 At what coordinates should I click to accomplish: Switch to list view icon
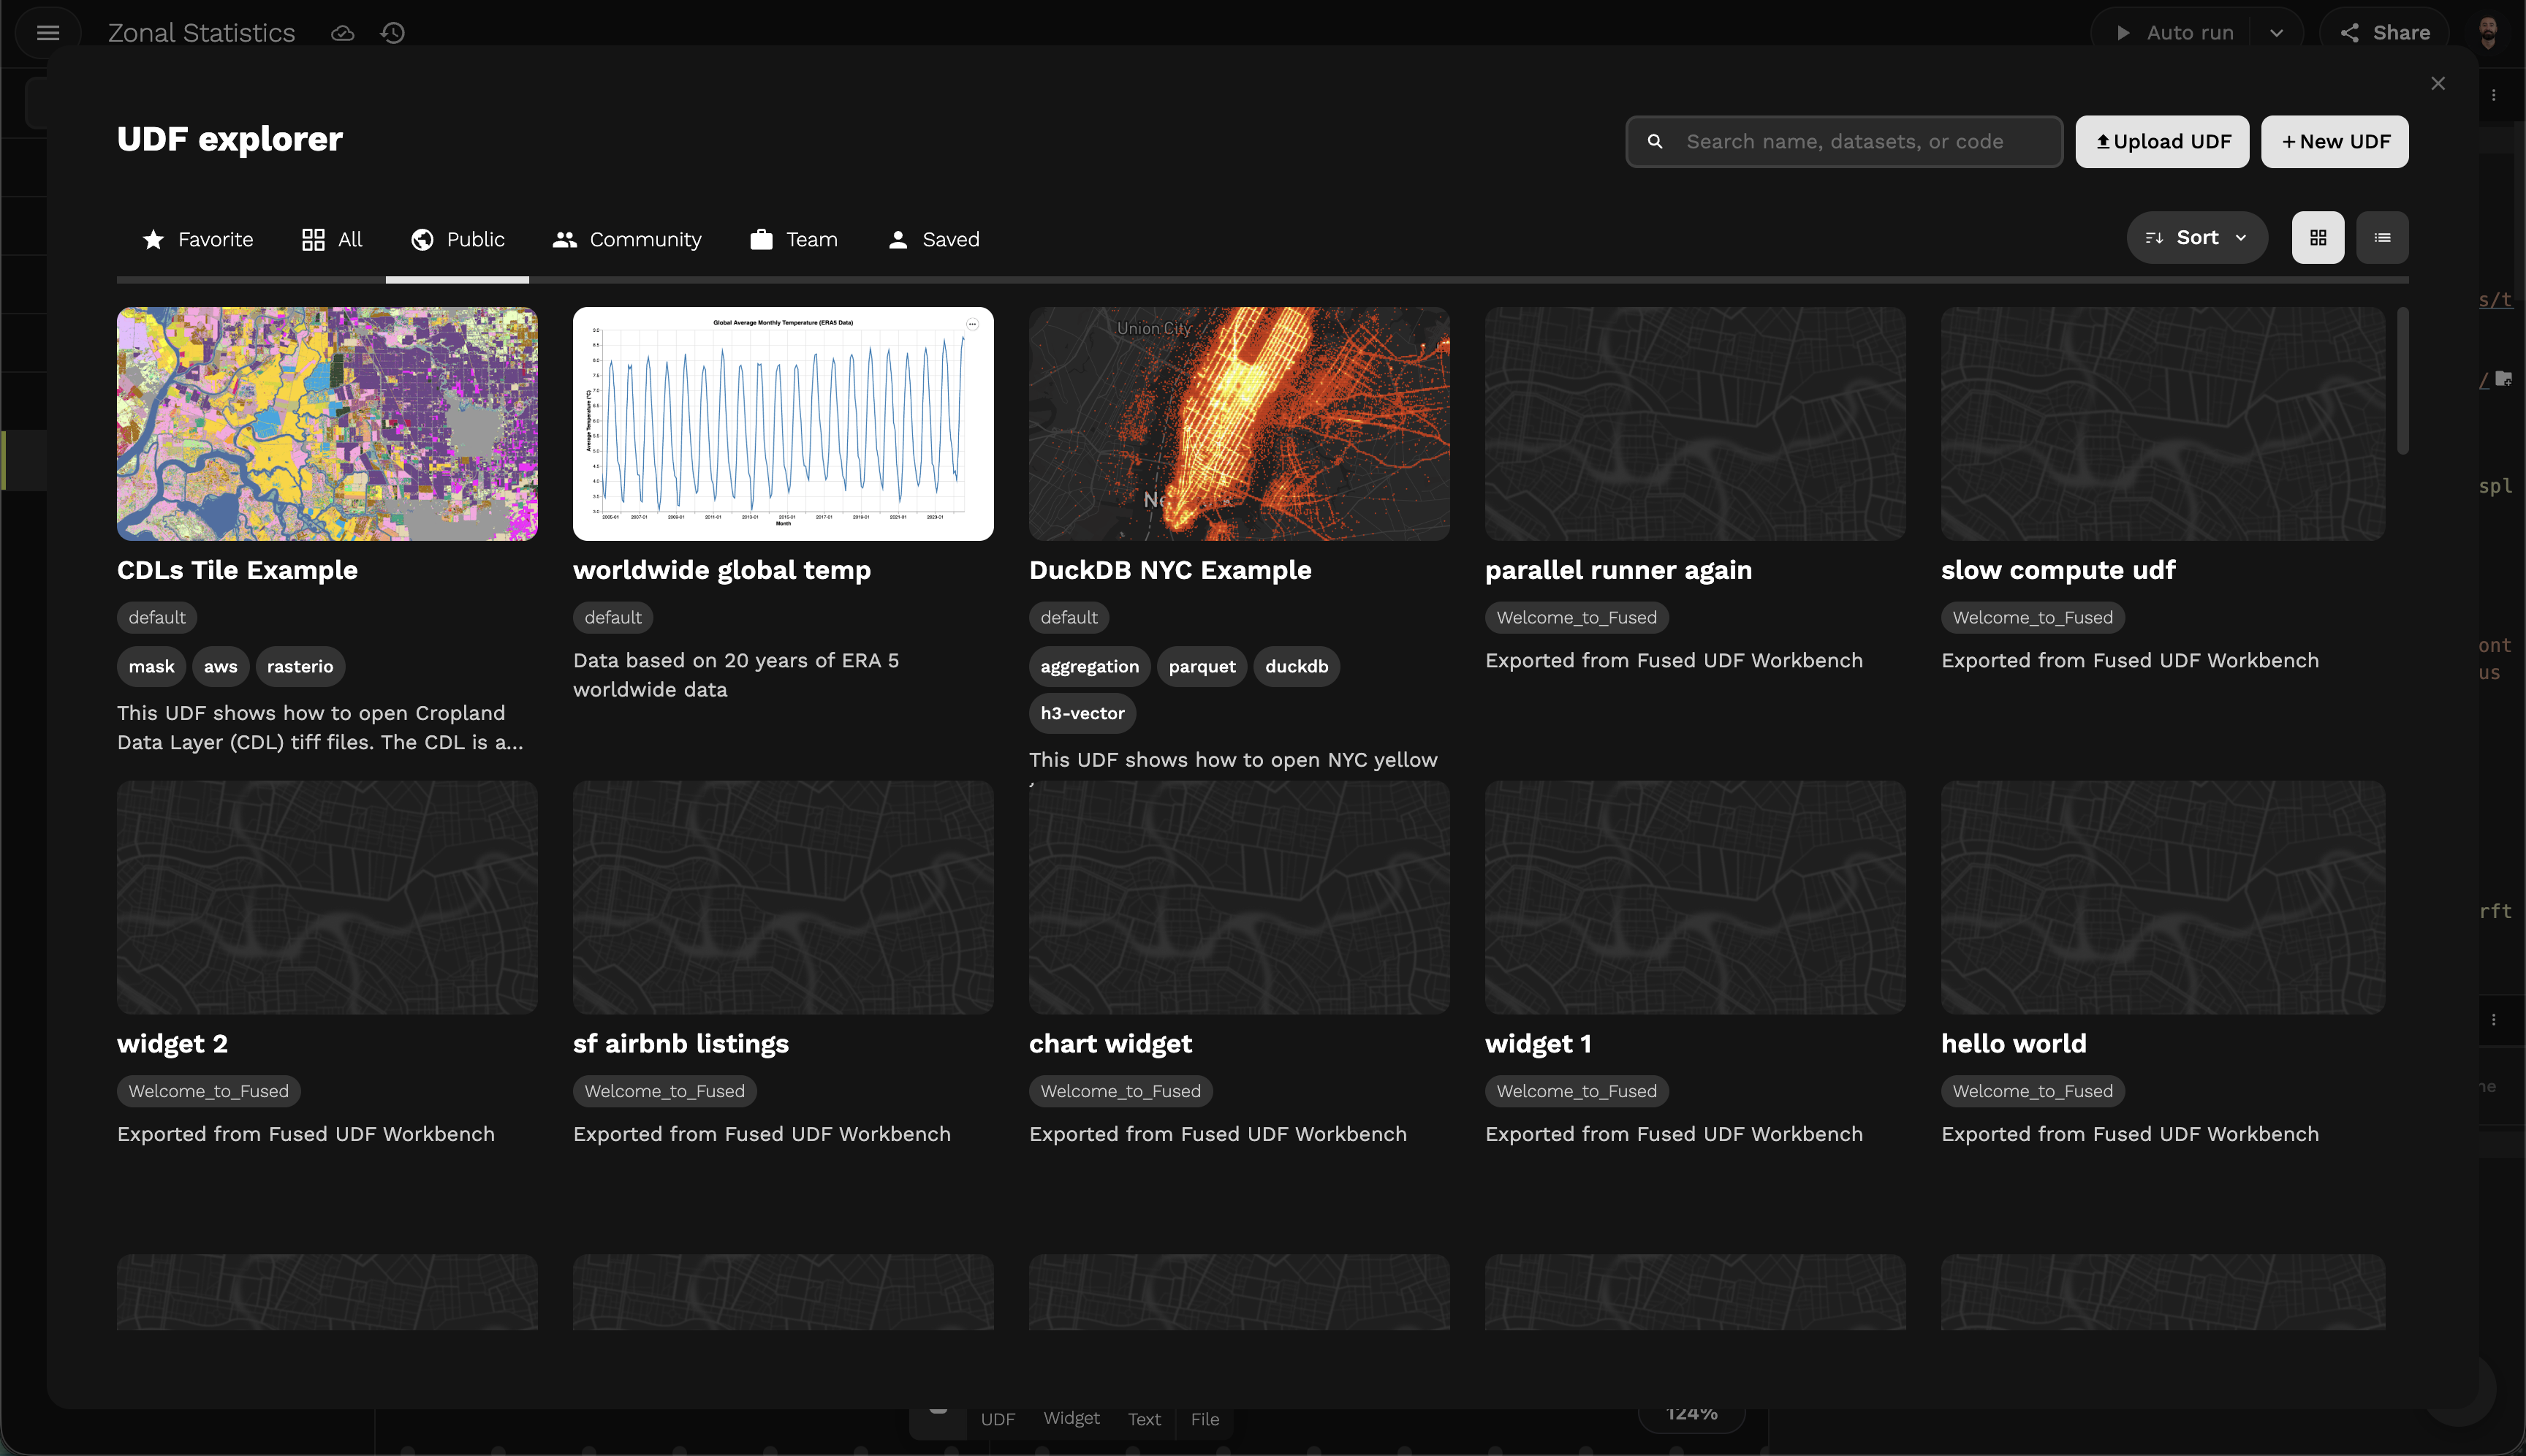tap(2382, 238)
